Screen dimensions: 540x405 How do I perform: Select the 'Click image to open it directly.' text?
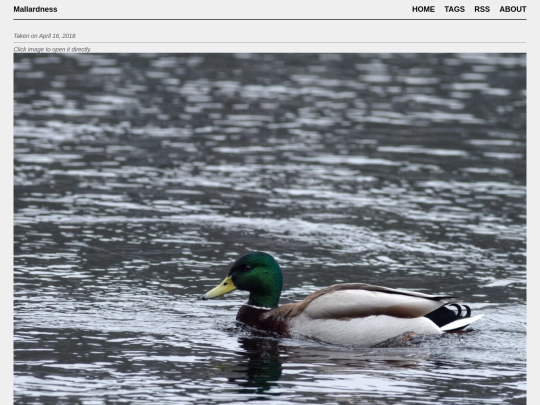point(52,49)
